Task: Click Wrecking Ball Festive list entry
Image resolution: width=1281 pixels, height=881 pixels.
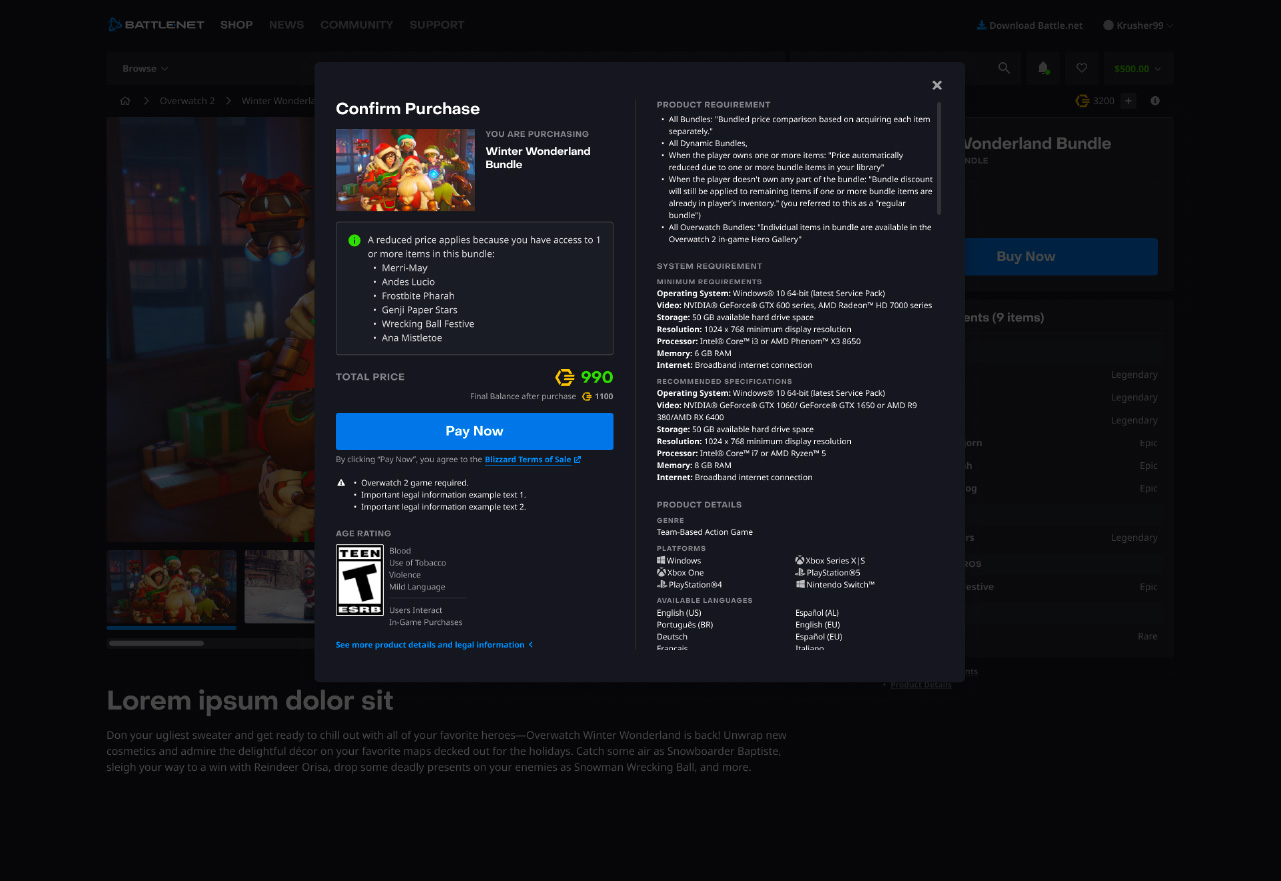Action: tap(428, 324)
